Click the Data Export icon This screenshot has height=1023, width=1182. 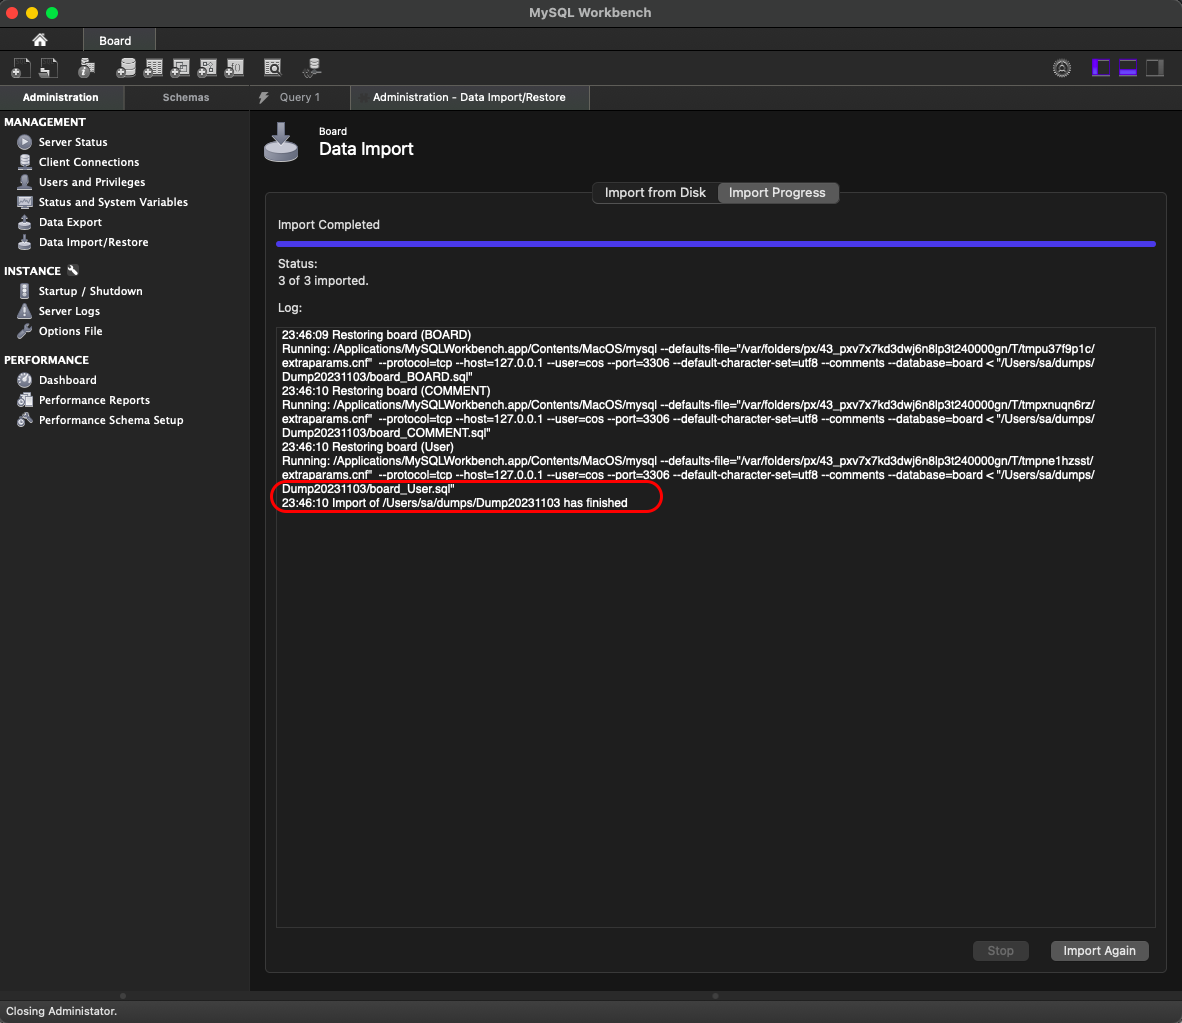pos(25,222)
